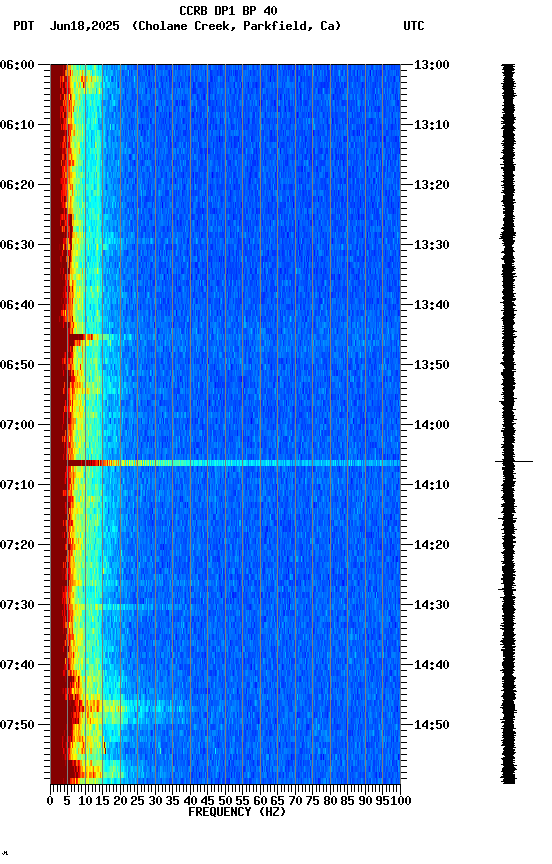Click the elevated-energy patch near 07:47 PDT

[x=129, y=709]
